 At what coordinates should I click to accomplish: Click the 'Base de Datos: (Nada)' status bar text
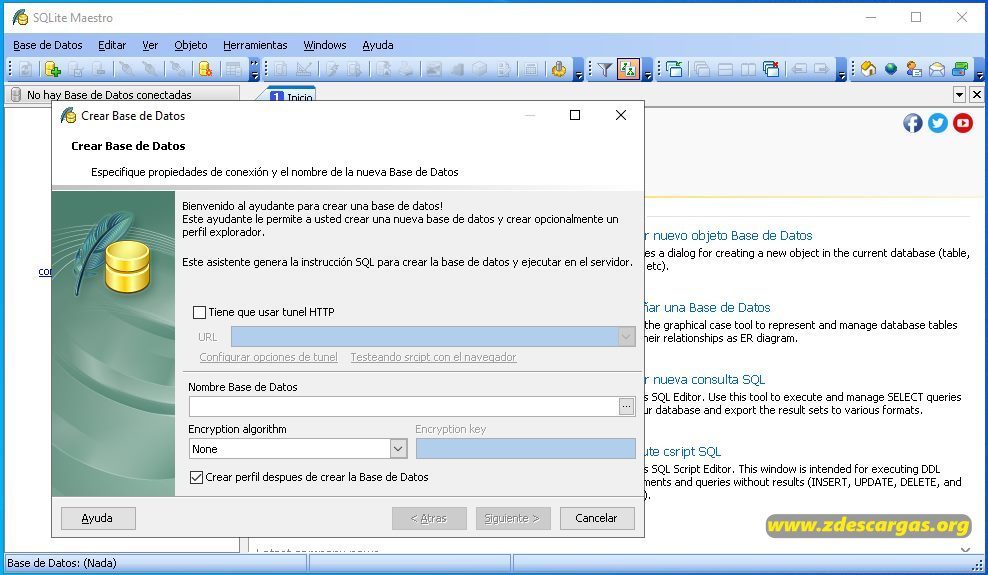point(62,563)
